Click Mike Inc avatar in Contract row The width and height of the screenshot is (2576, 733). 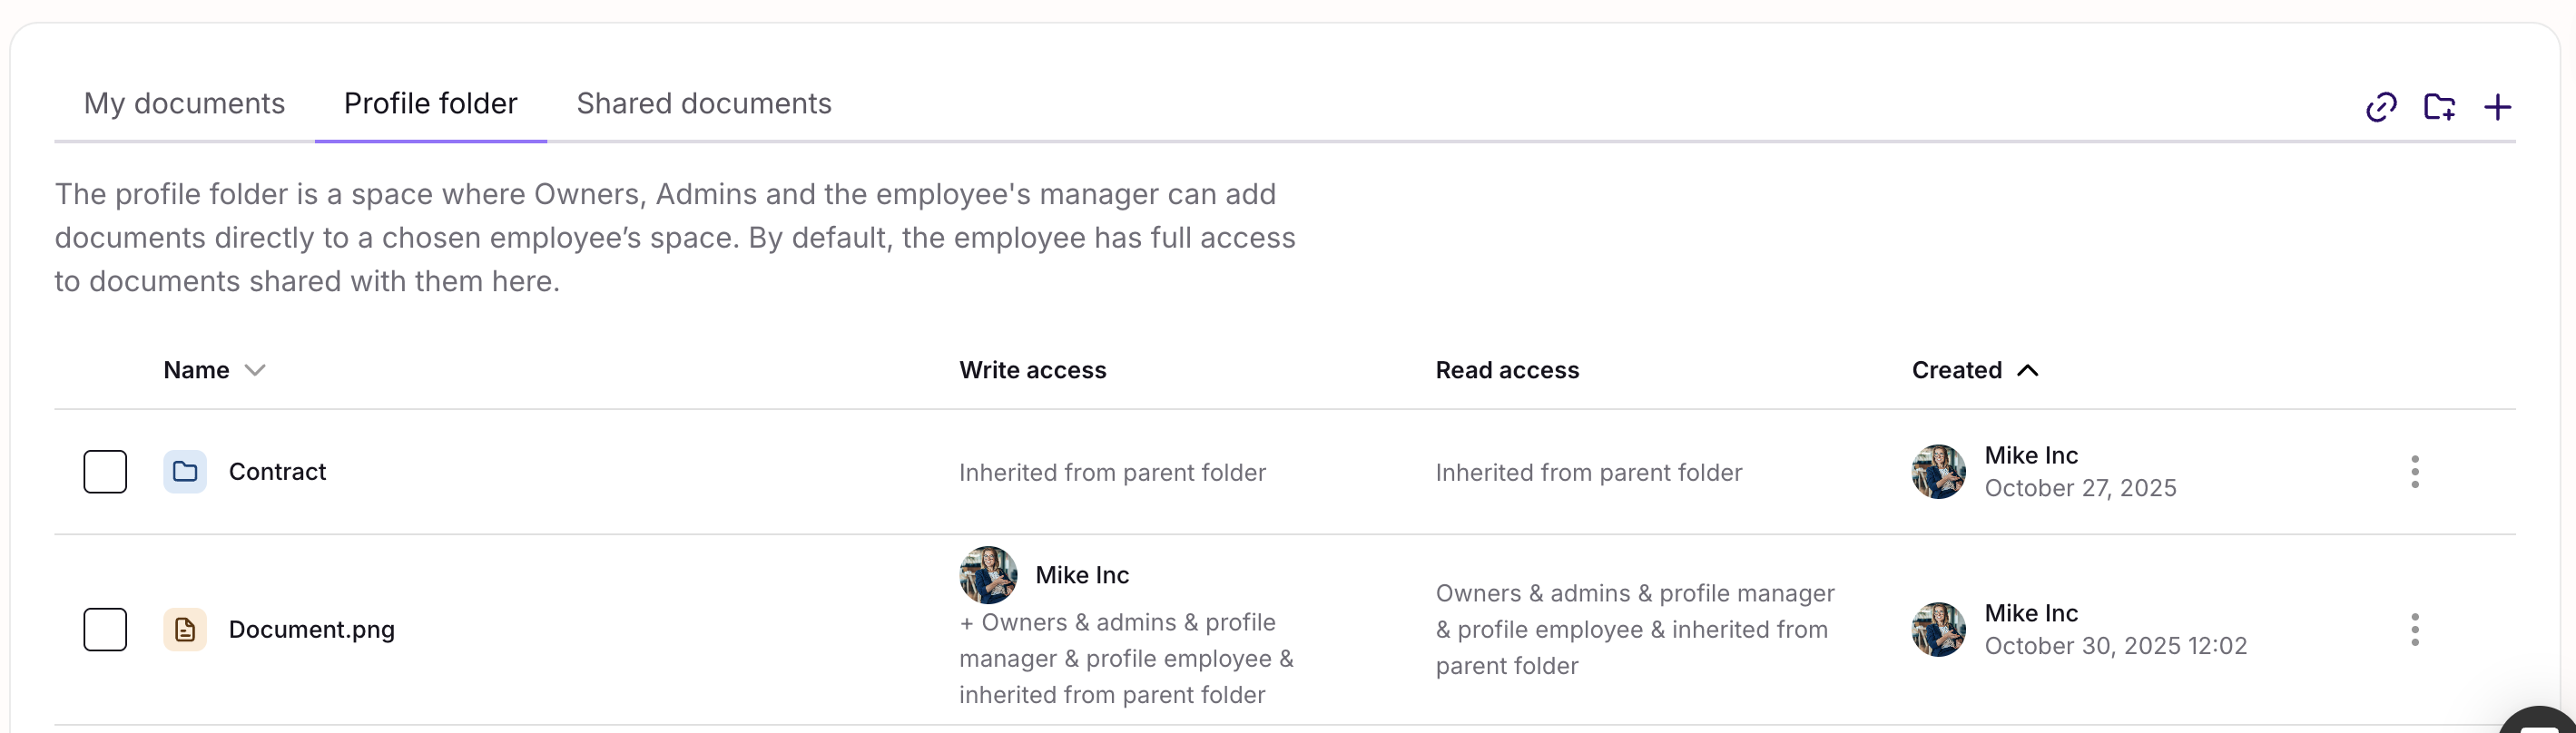pyautogui.click(x=1938, y=472)
